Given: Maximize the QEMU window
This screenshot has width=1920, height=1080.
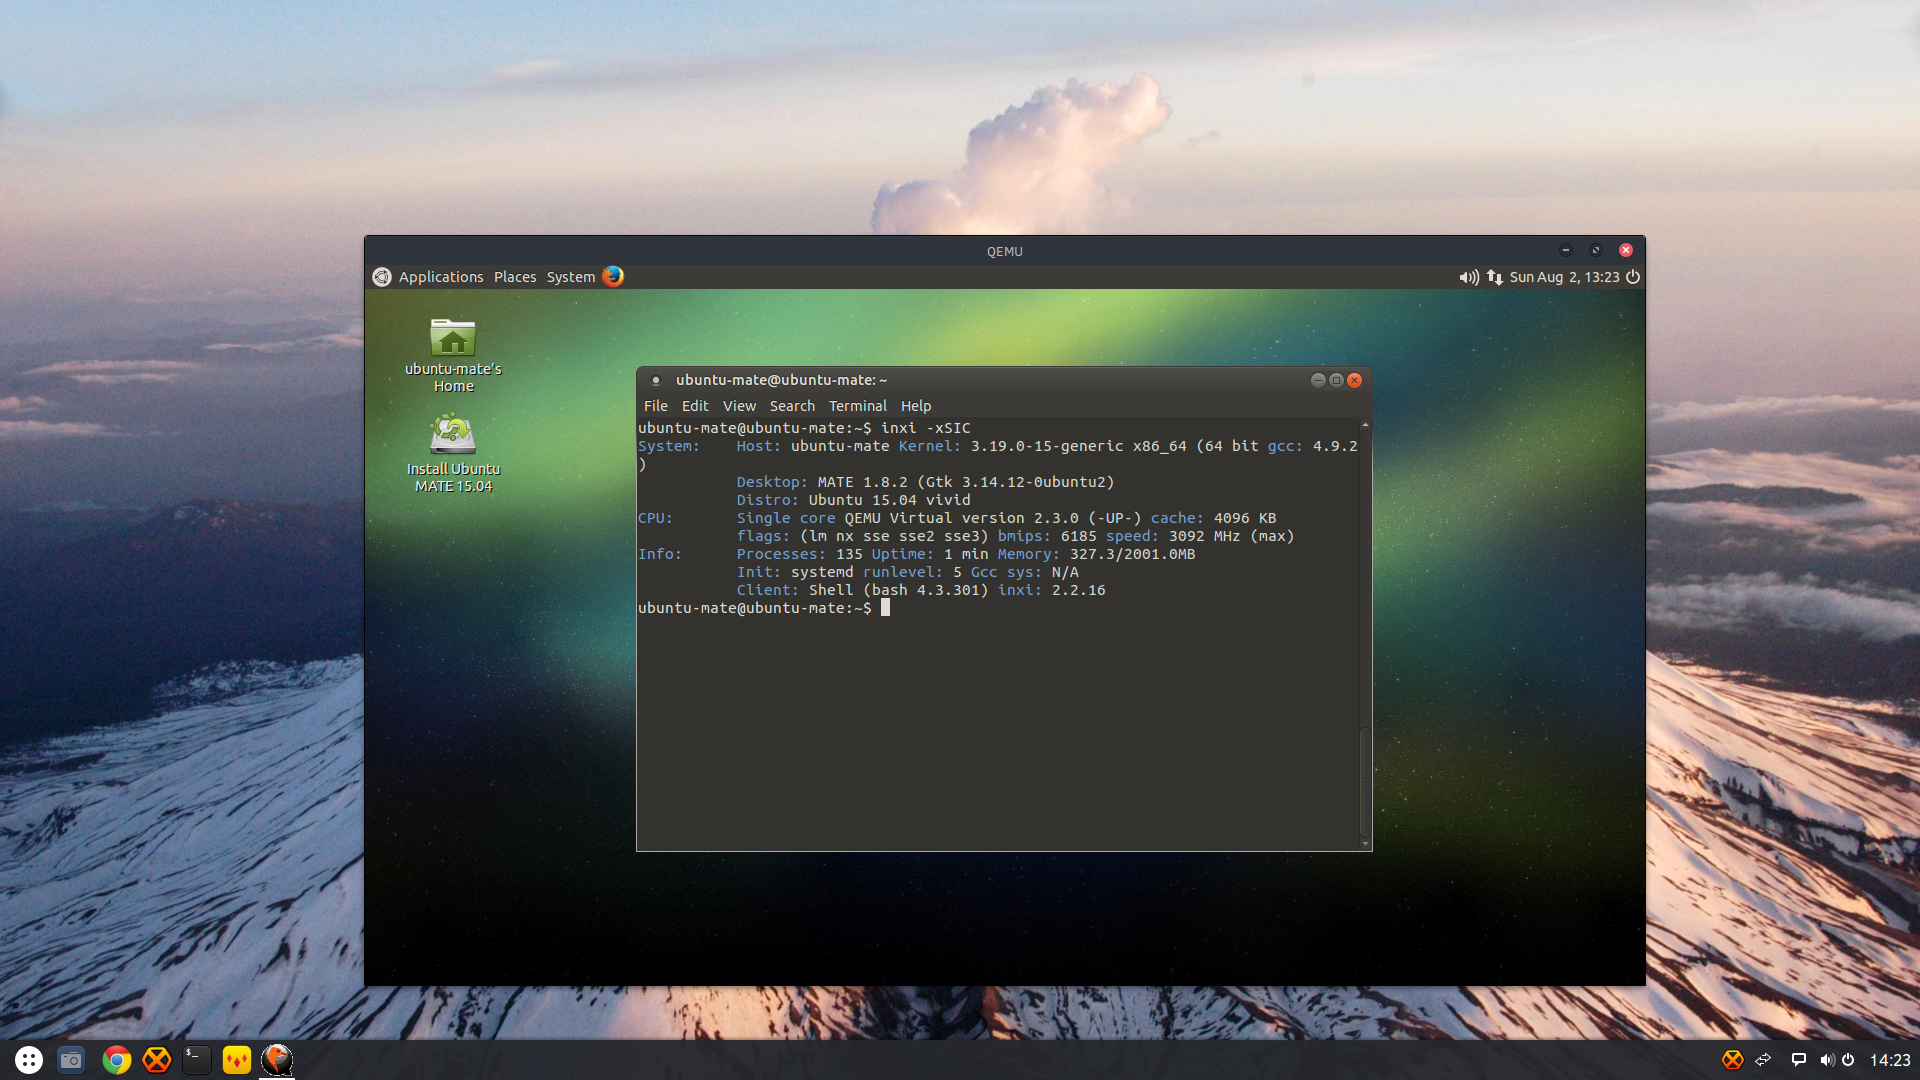Looking at the screenshot, I should click(1596, 250).
